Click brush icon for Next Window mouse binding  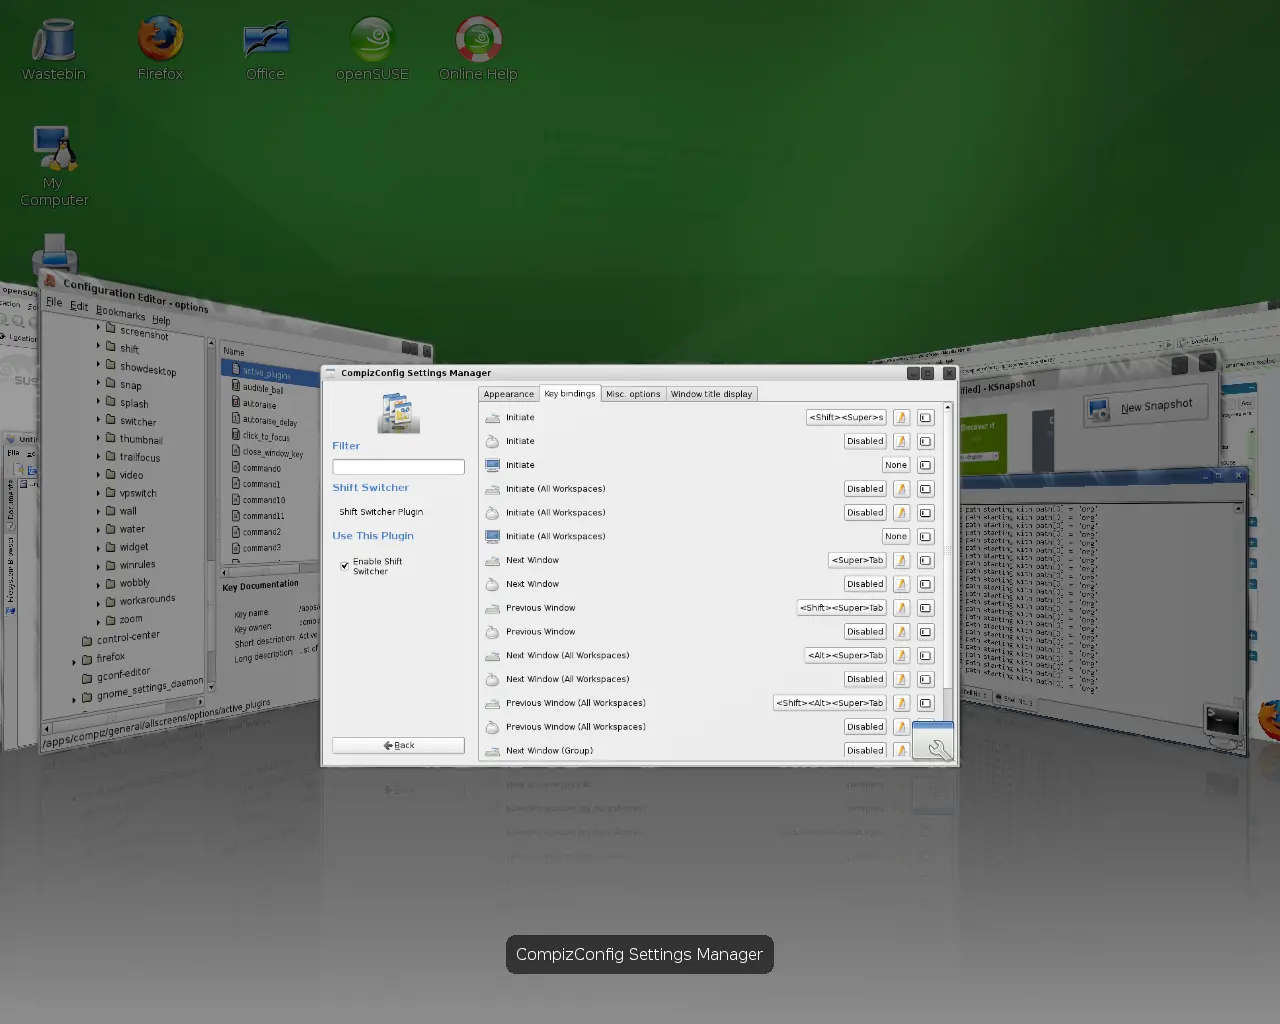[901, 584]
